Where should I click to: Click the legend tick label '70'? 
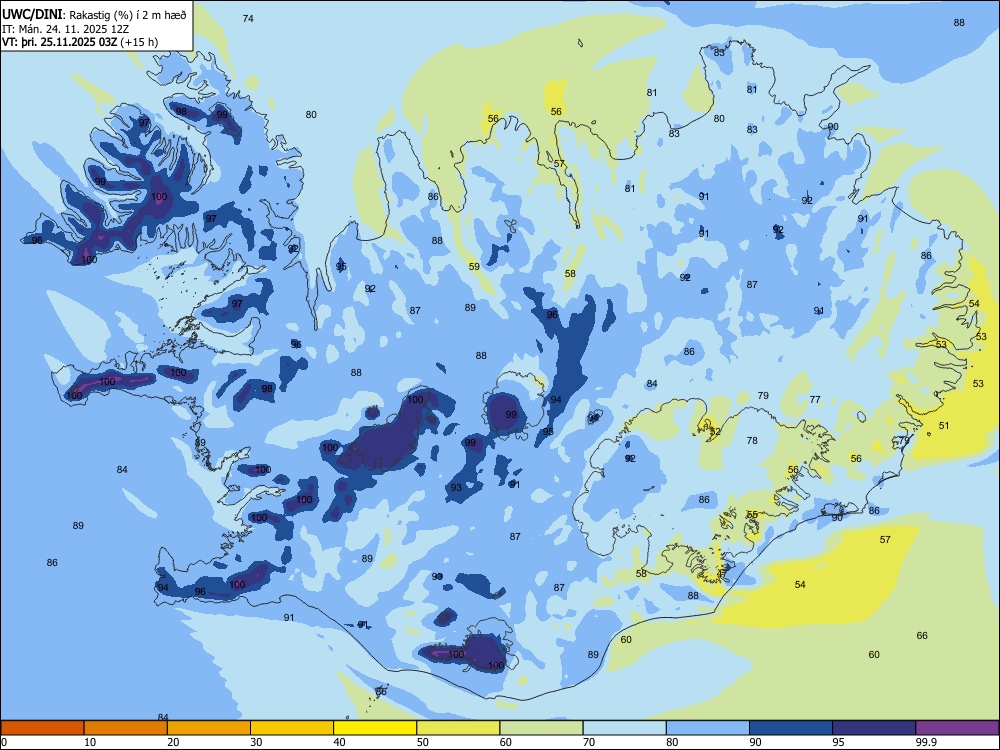click(x=589, y=742)
